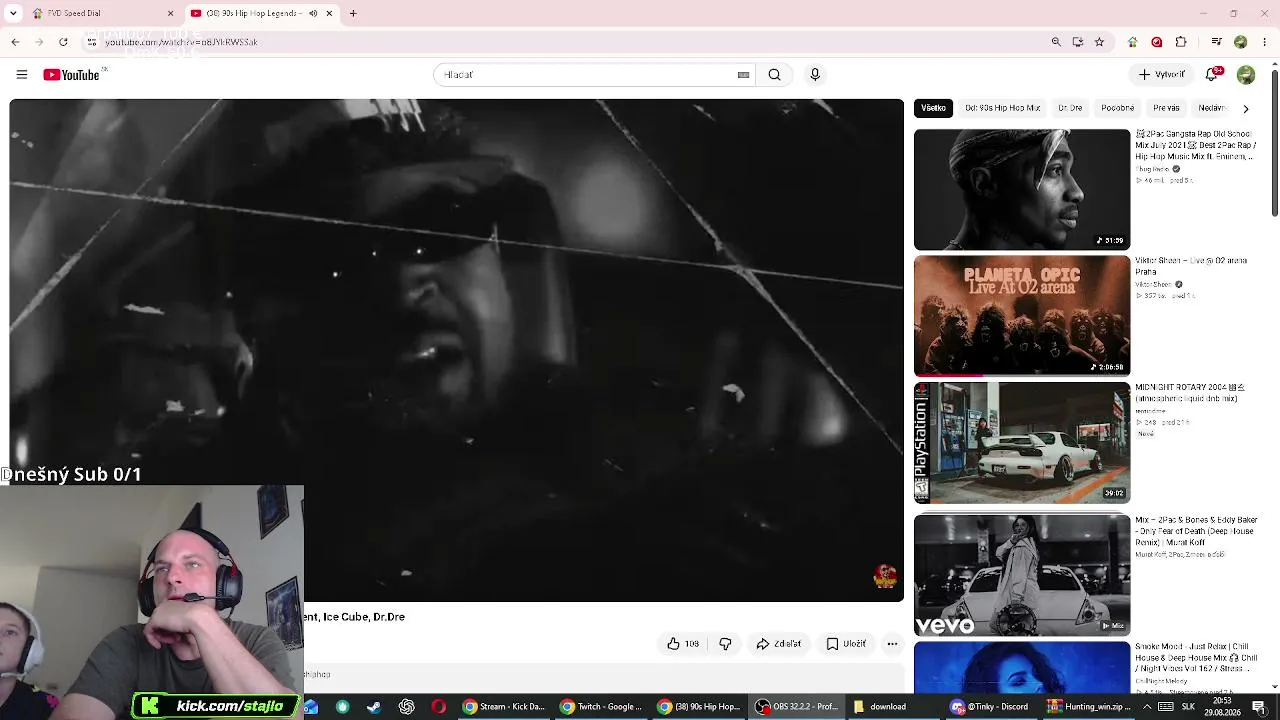Screen dimensions: 1280x720
Task: Change the SLK input language
Action: tap(1188, 707)
